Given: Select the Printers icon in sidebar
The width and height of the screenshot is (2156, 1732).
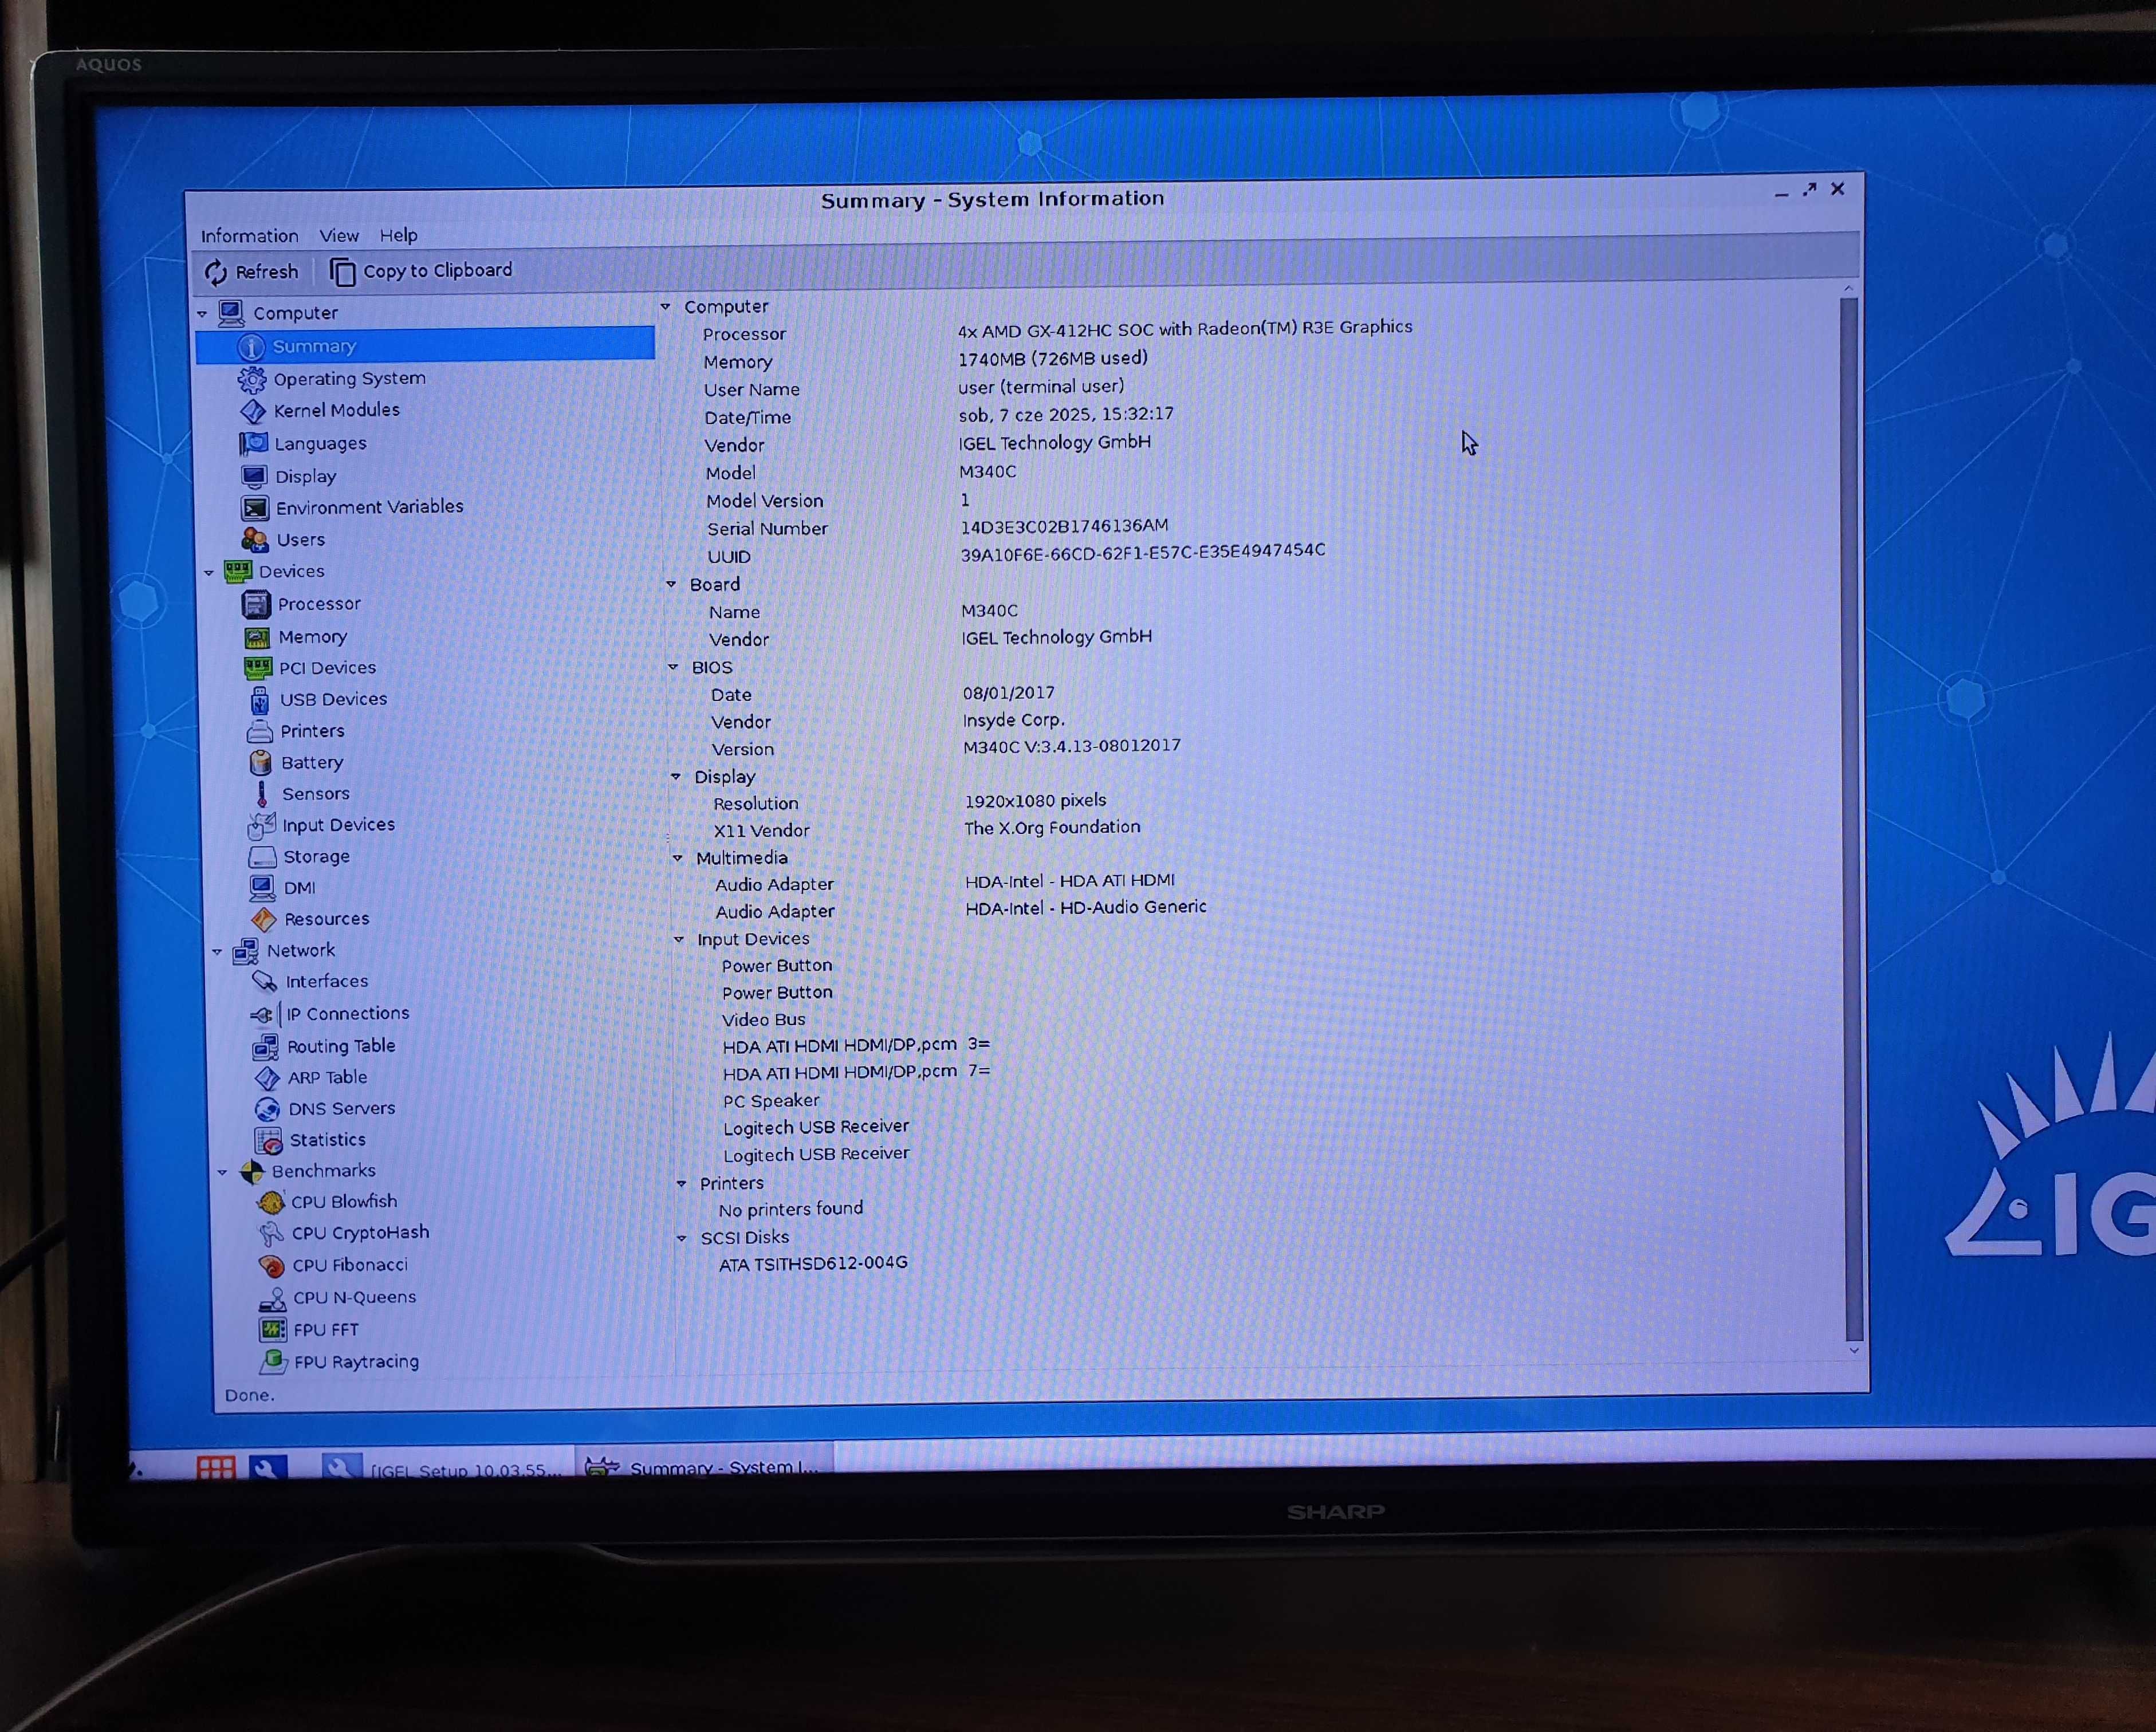Looking at the screenshot, I should [x=259, y=731].
